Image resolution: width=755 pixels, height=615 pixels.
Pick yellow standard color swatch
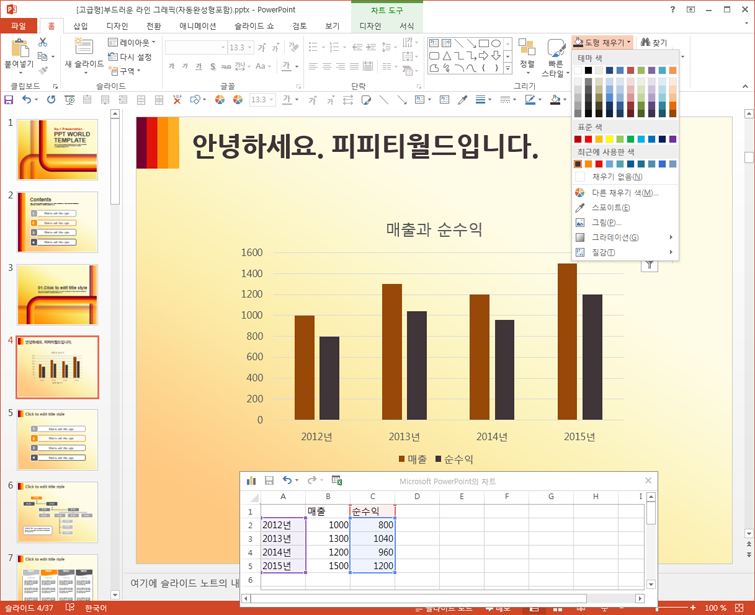coord(610,139)
